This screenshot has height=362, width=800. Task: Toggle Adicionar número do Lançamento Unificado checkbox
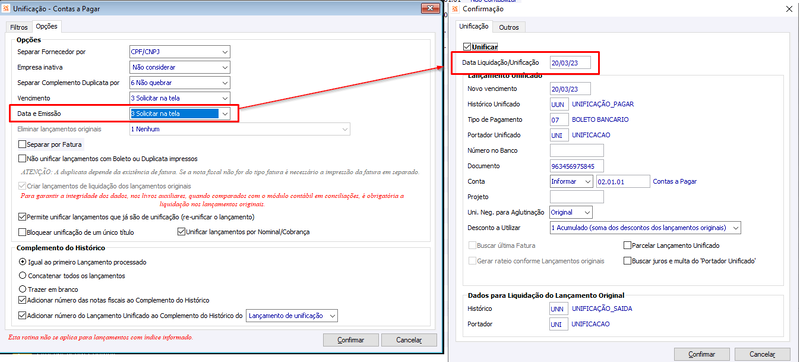point(22,316)
